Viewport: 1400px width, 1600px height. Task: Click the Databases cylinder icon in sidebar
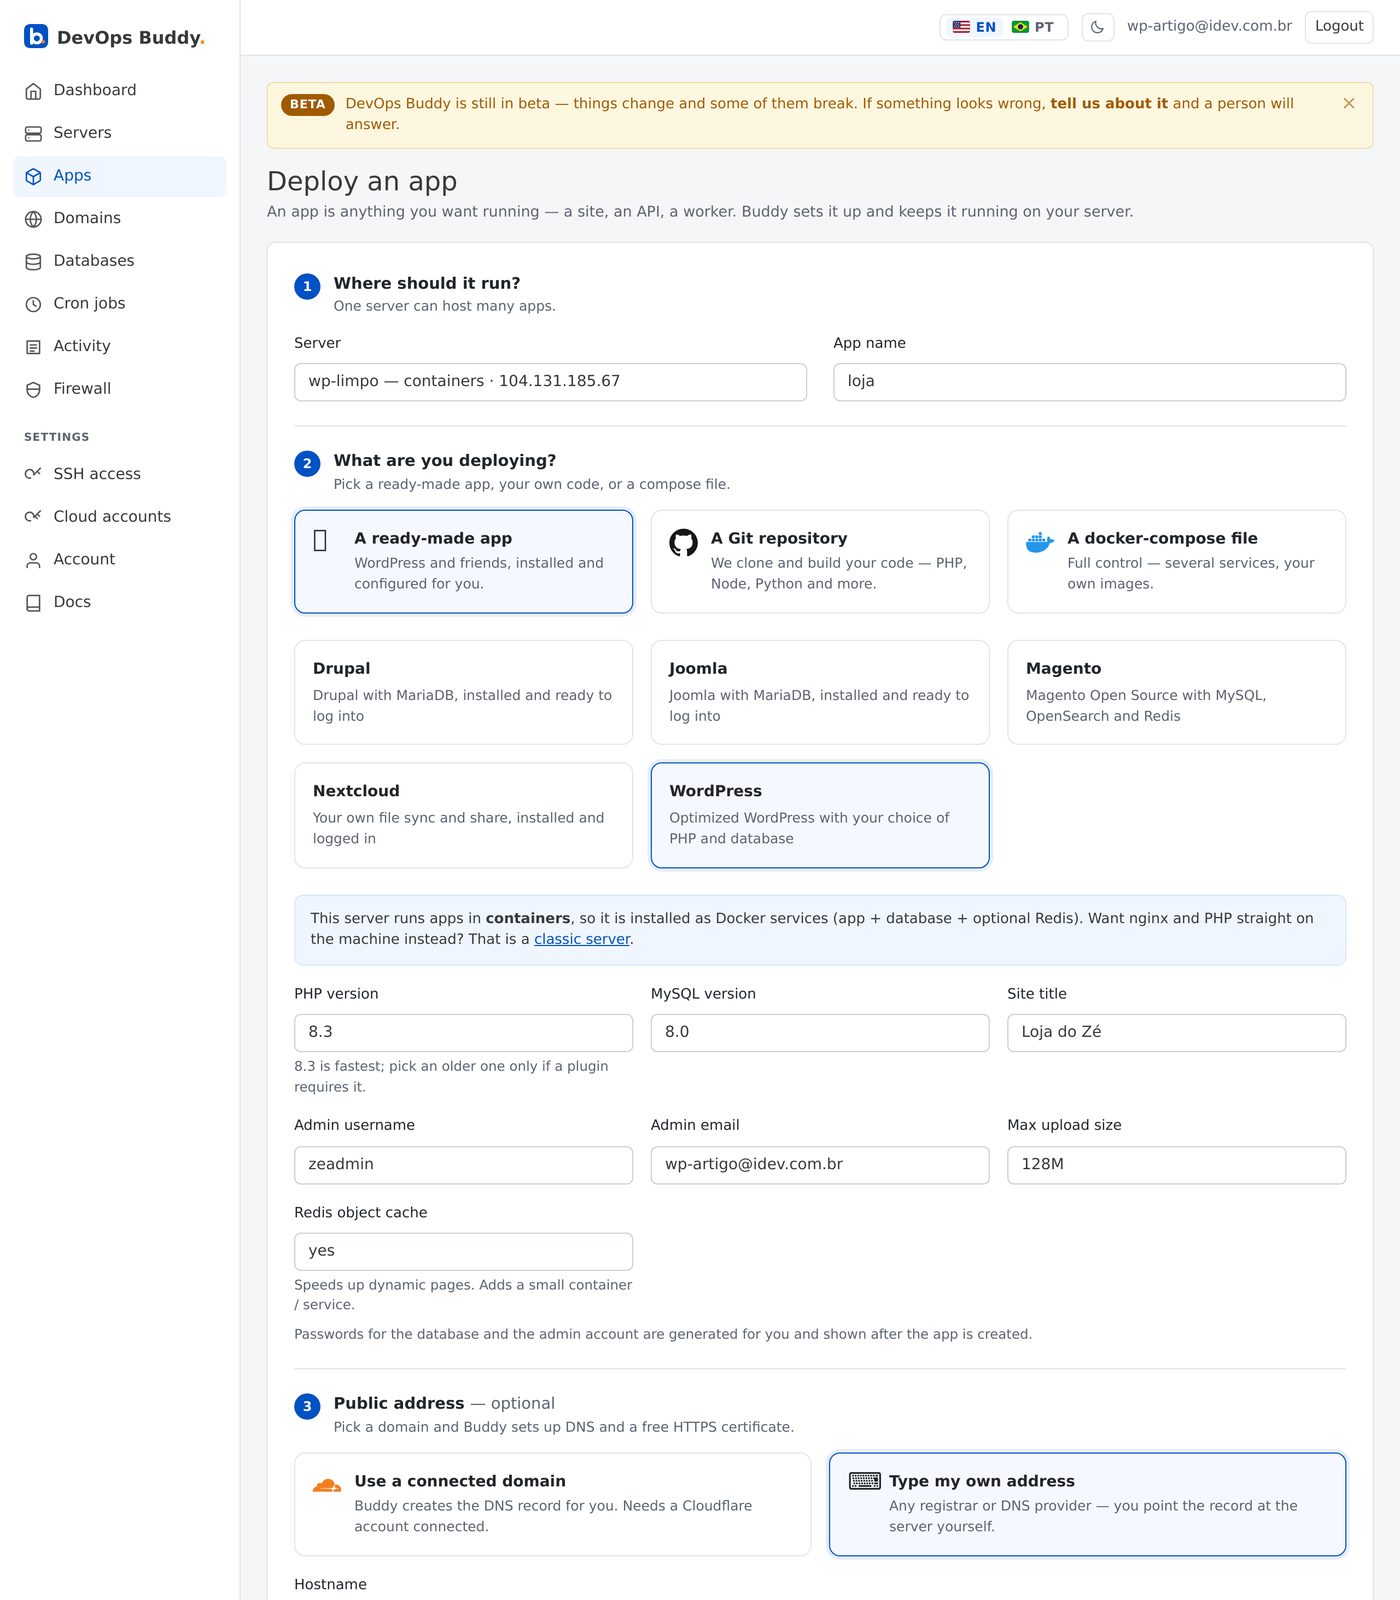[x=33, y=261]
